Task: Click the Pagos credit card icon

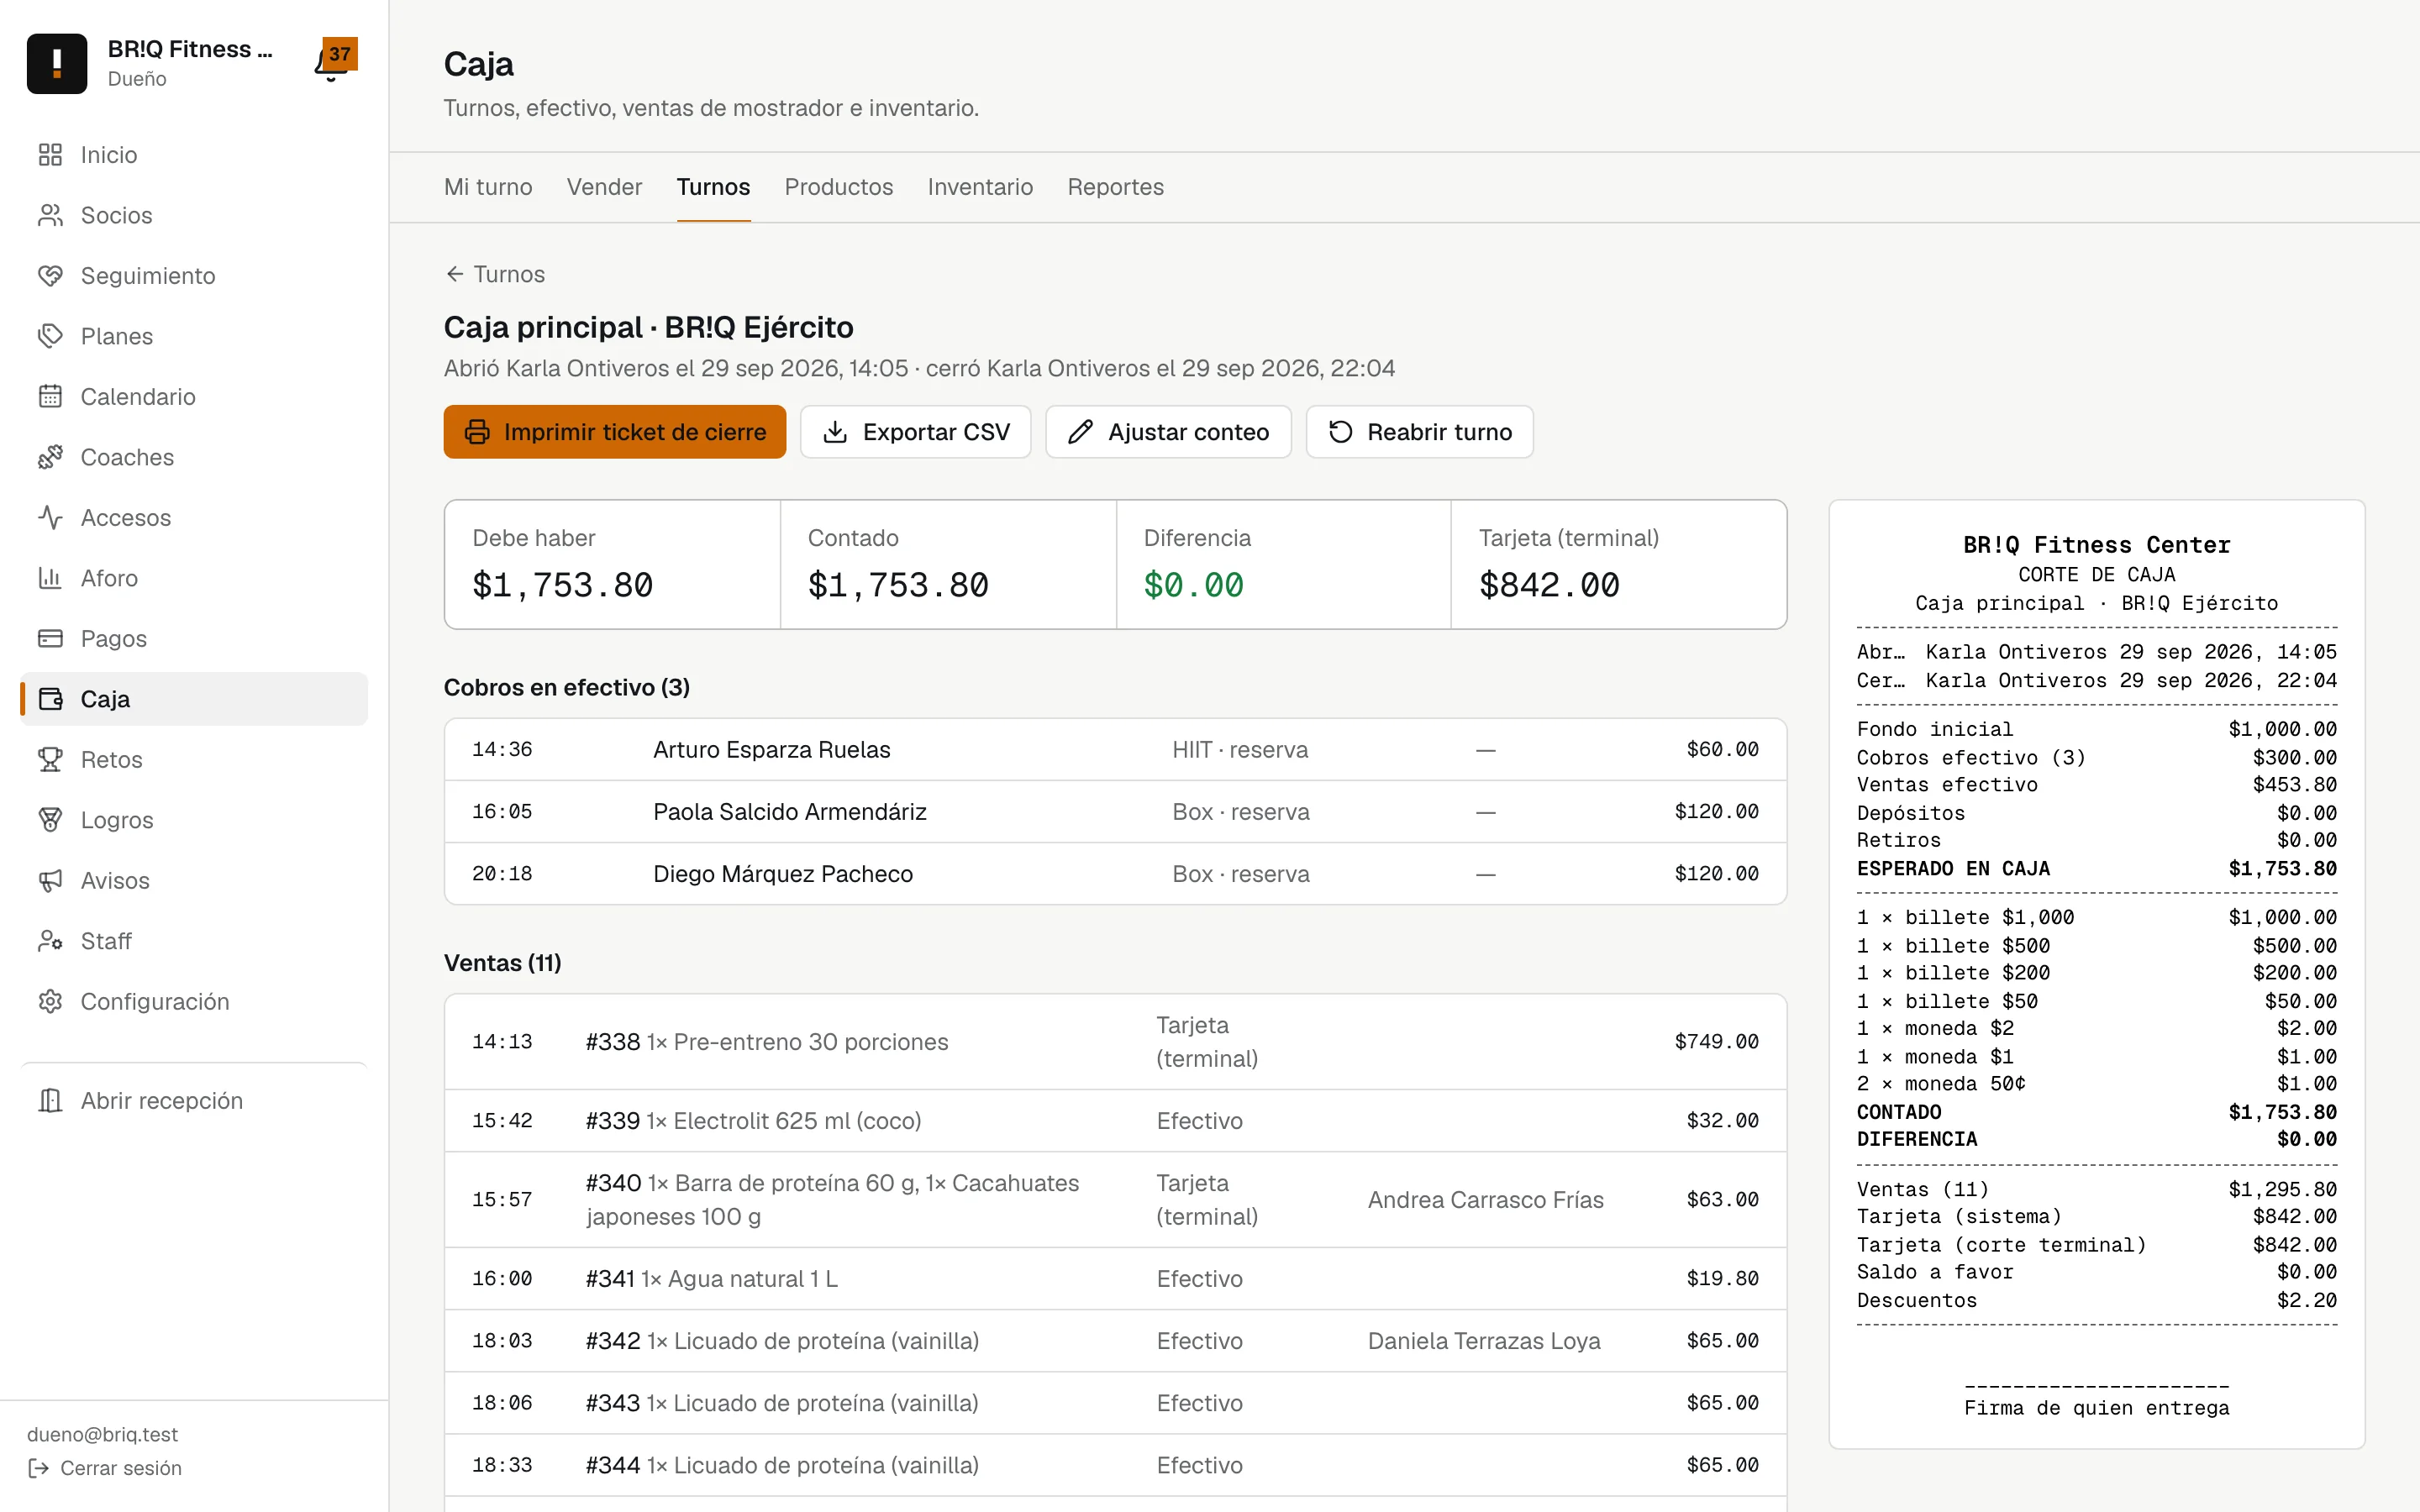Action: click(x=50, y=639)
